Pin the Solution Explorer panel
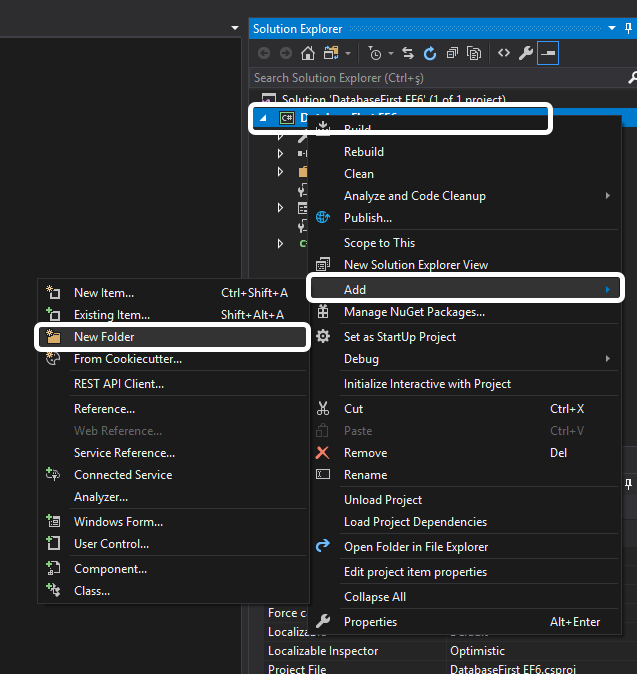 (628, 29)
